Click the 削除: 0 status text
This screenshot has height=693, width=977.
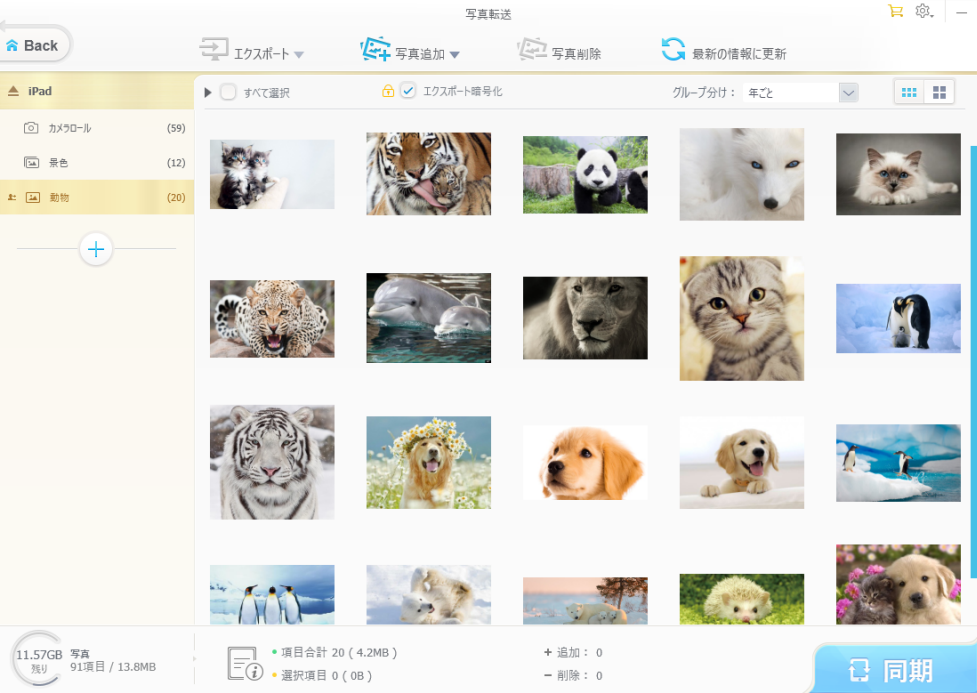click(573, 676)
